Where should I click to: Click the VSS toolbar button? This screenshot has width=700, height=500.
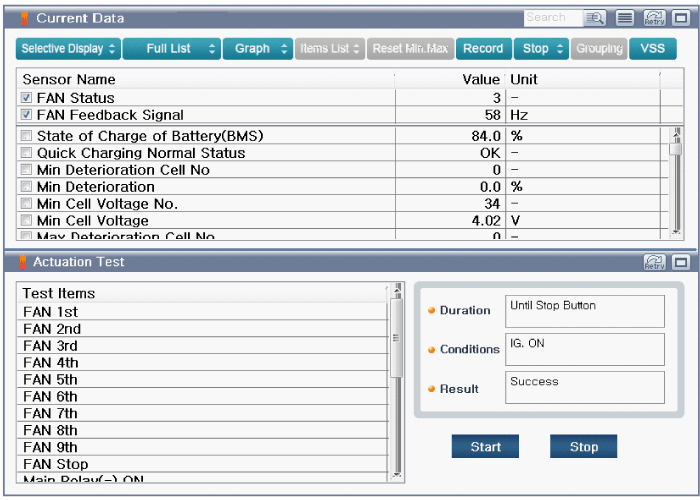point(652,48)
